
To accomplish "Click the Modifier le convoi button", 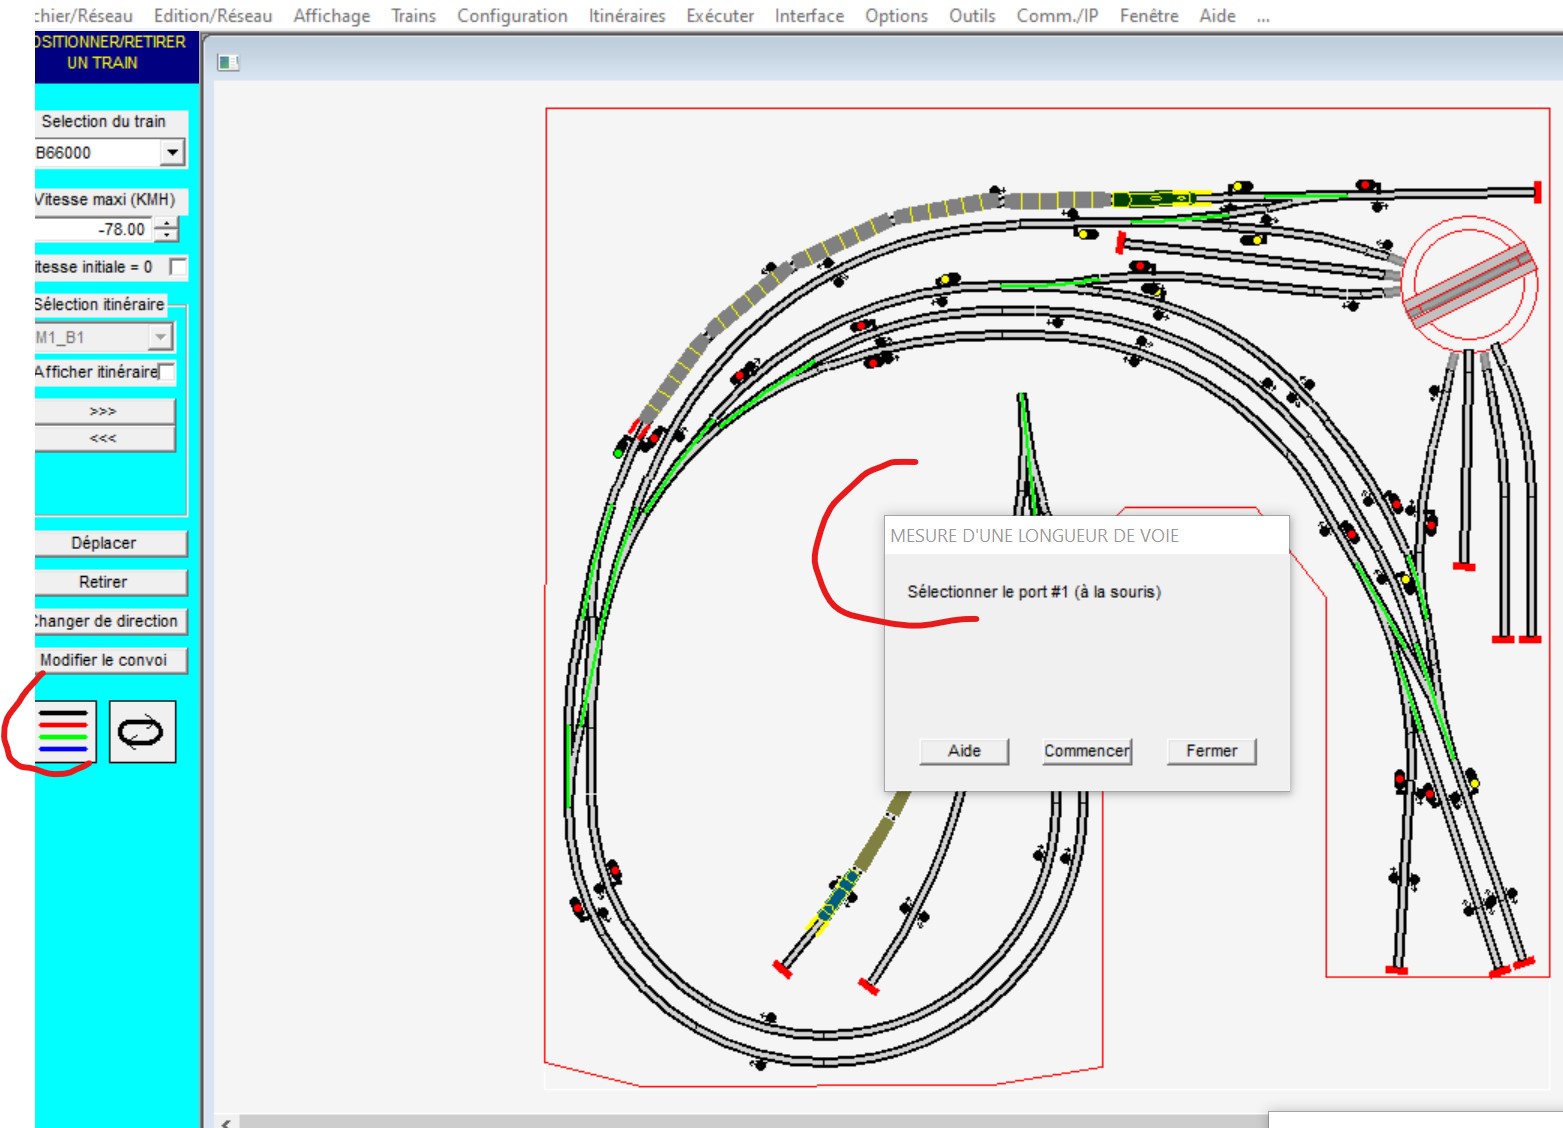I will (x=110, y=660).
